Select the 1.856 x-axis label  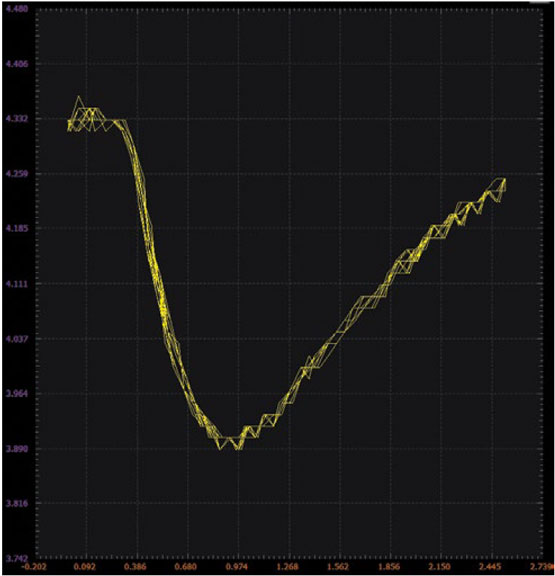(389, 566)
